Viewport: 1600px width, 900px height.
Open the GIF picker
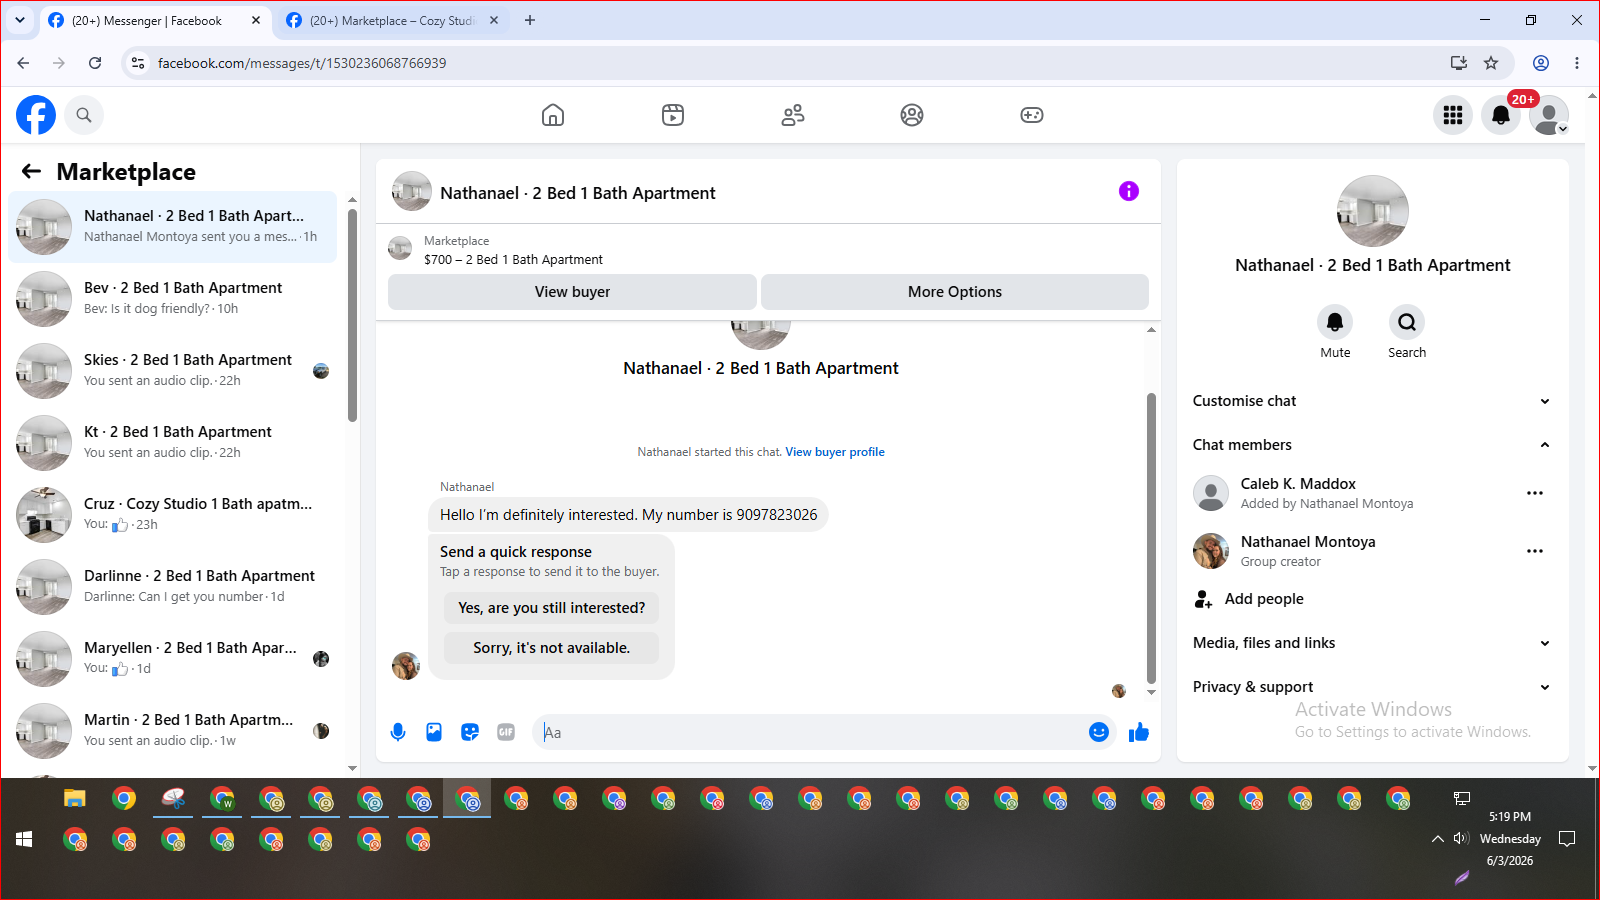(506, 732)
